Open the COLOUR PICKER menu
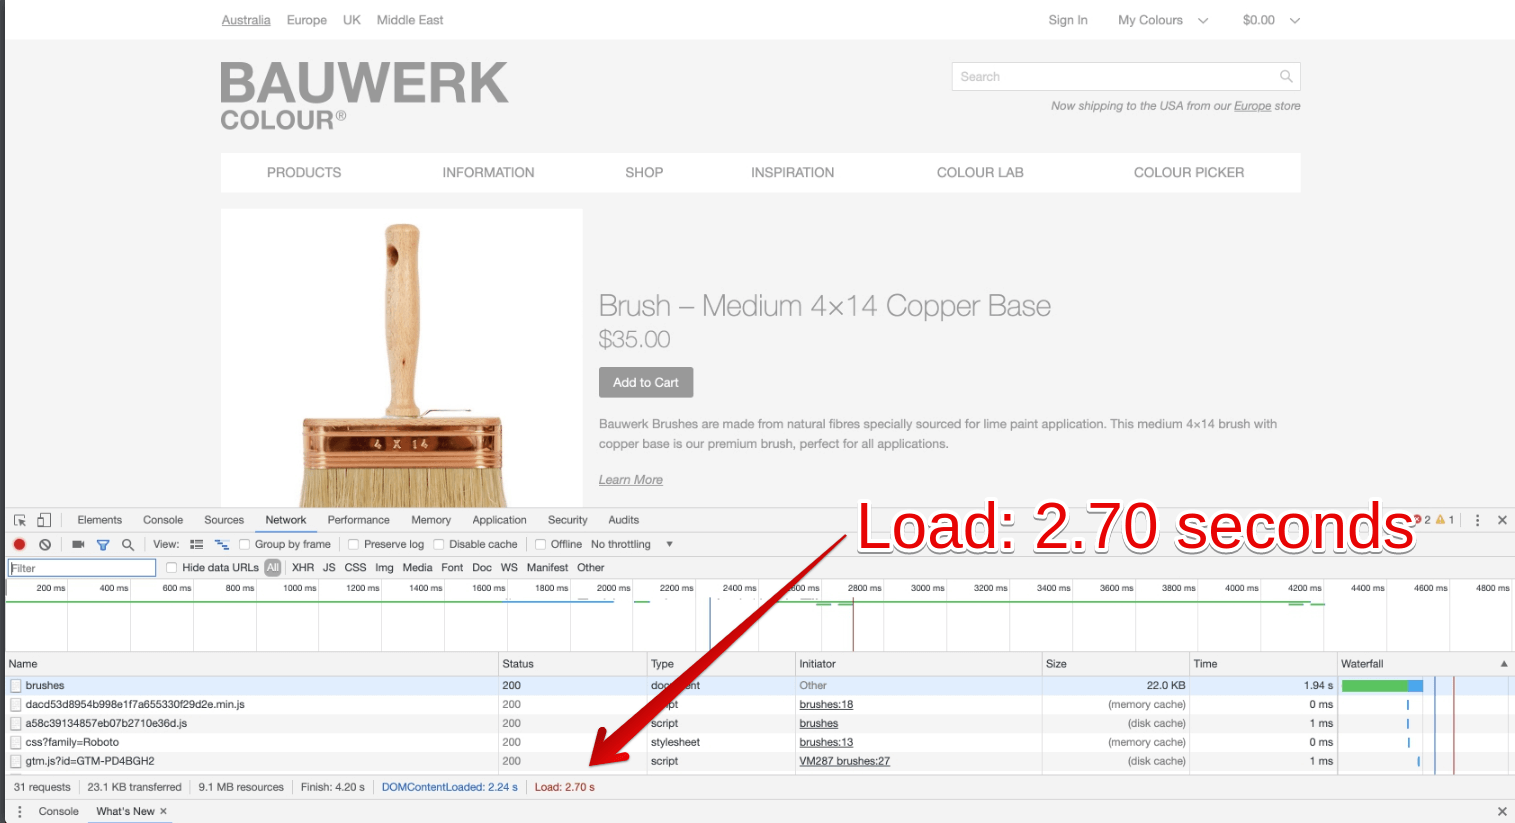The height and width of the screenshot is (823, 1515). [1189, 172]
